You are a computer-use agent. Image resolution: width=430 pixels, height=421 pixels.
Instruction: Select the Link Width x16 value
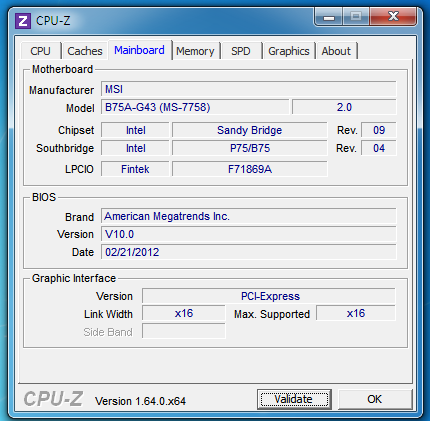click(184, 313)
